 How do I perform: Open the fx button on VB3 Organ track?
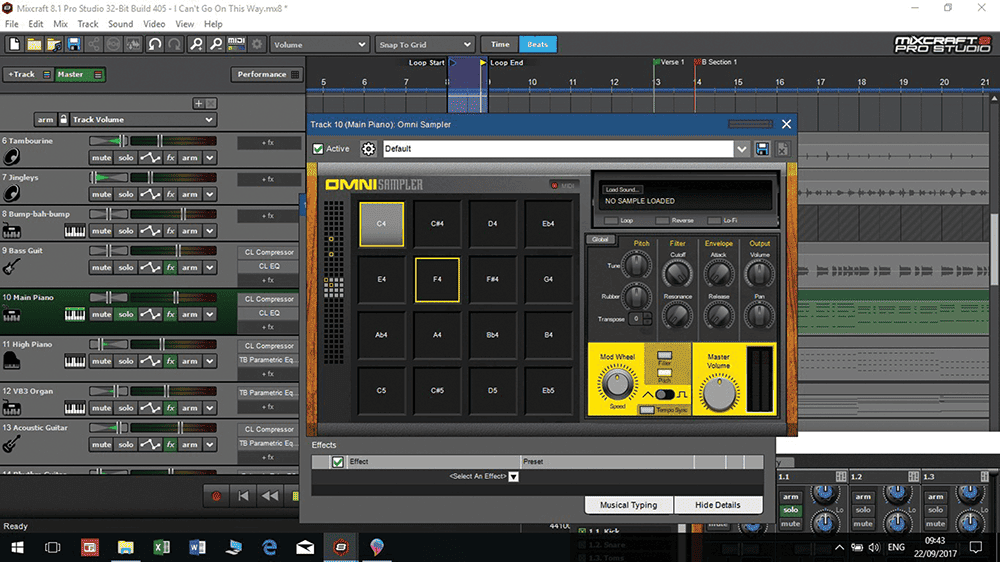tap(170, 408)
